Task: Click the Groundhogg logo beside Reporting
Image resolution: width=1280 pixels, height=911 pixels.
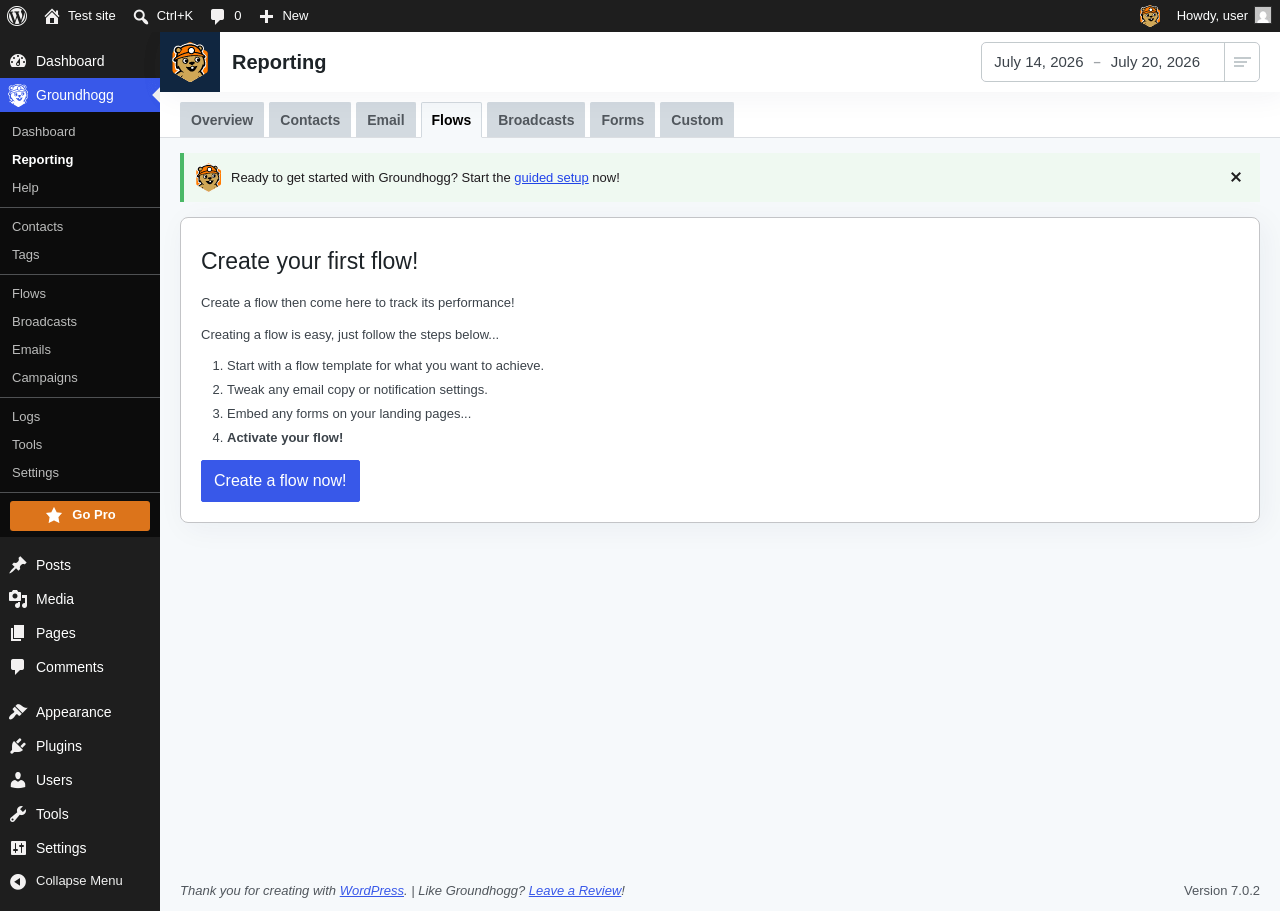Action: coord(190,62)
